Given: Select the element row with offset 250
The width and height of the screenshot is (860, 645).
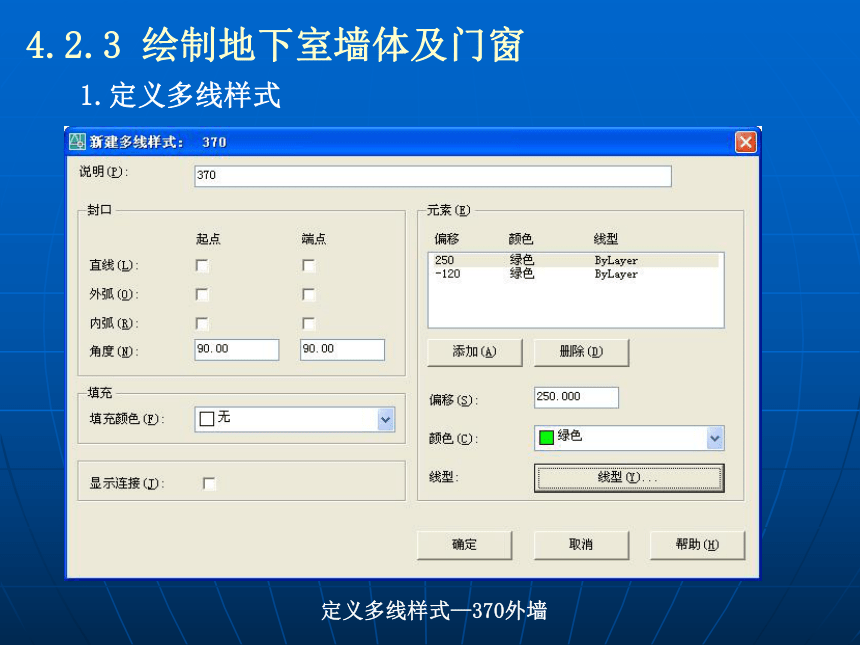Looking at the screenshot, I should [x=575, y=260].
